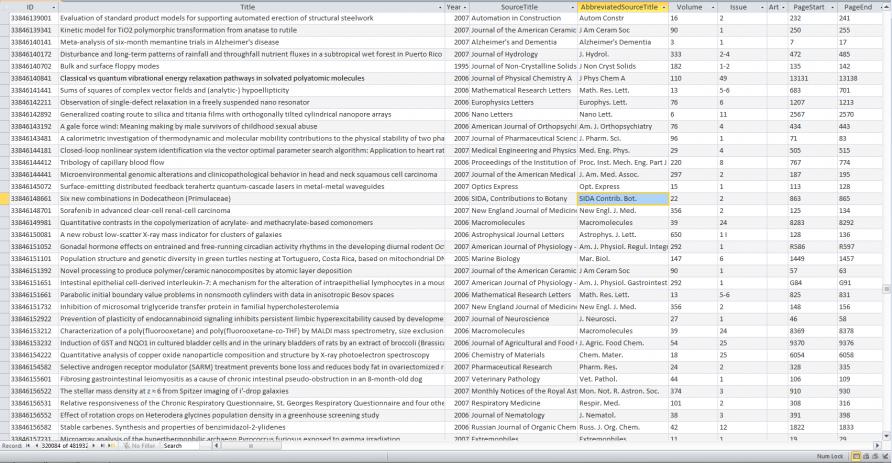Go to last record navigation button
Image resolution: width=892 pixels, height=463 pixels.
pos(102,446)
